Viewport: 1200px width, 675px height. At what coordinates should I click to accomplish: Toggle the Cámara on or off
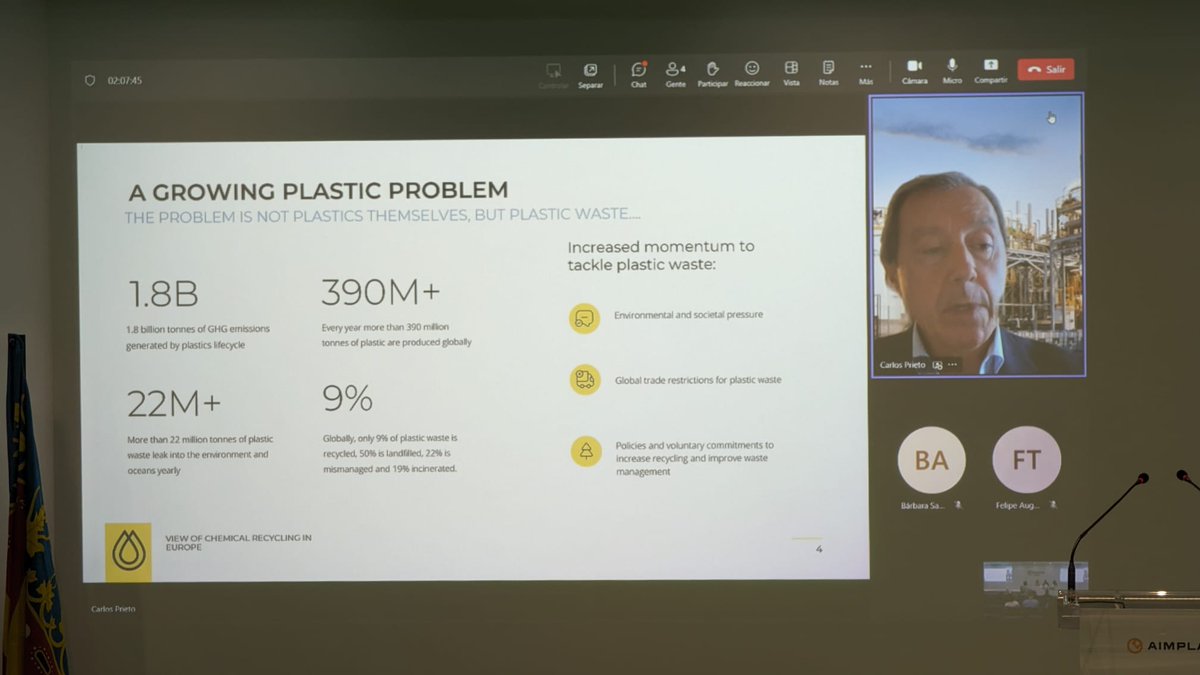point(914,72)
